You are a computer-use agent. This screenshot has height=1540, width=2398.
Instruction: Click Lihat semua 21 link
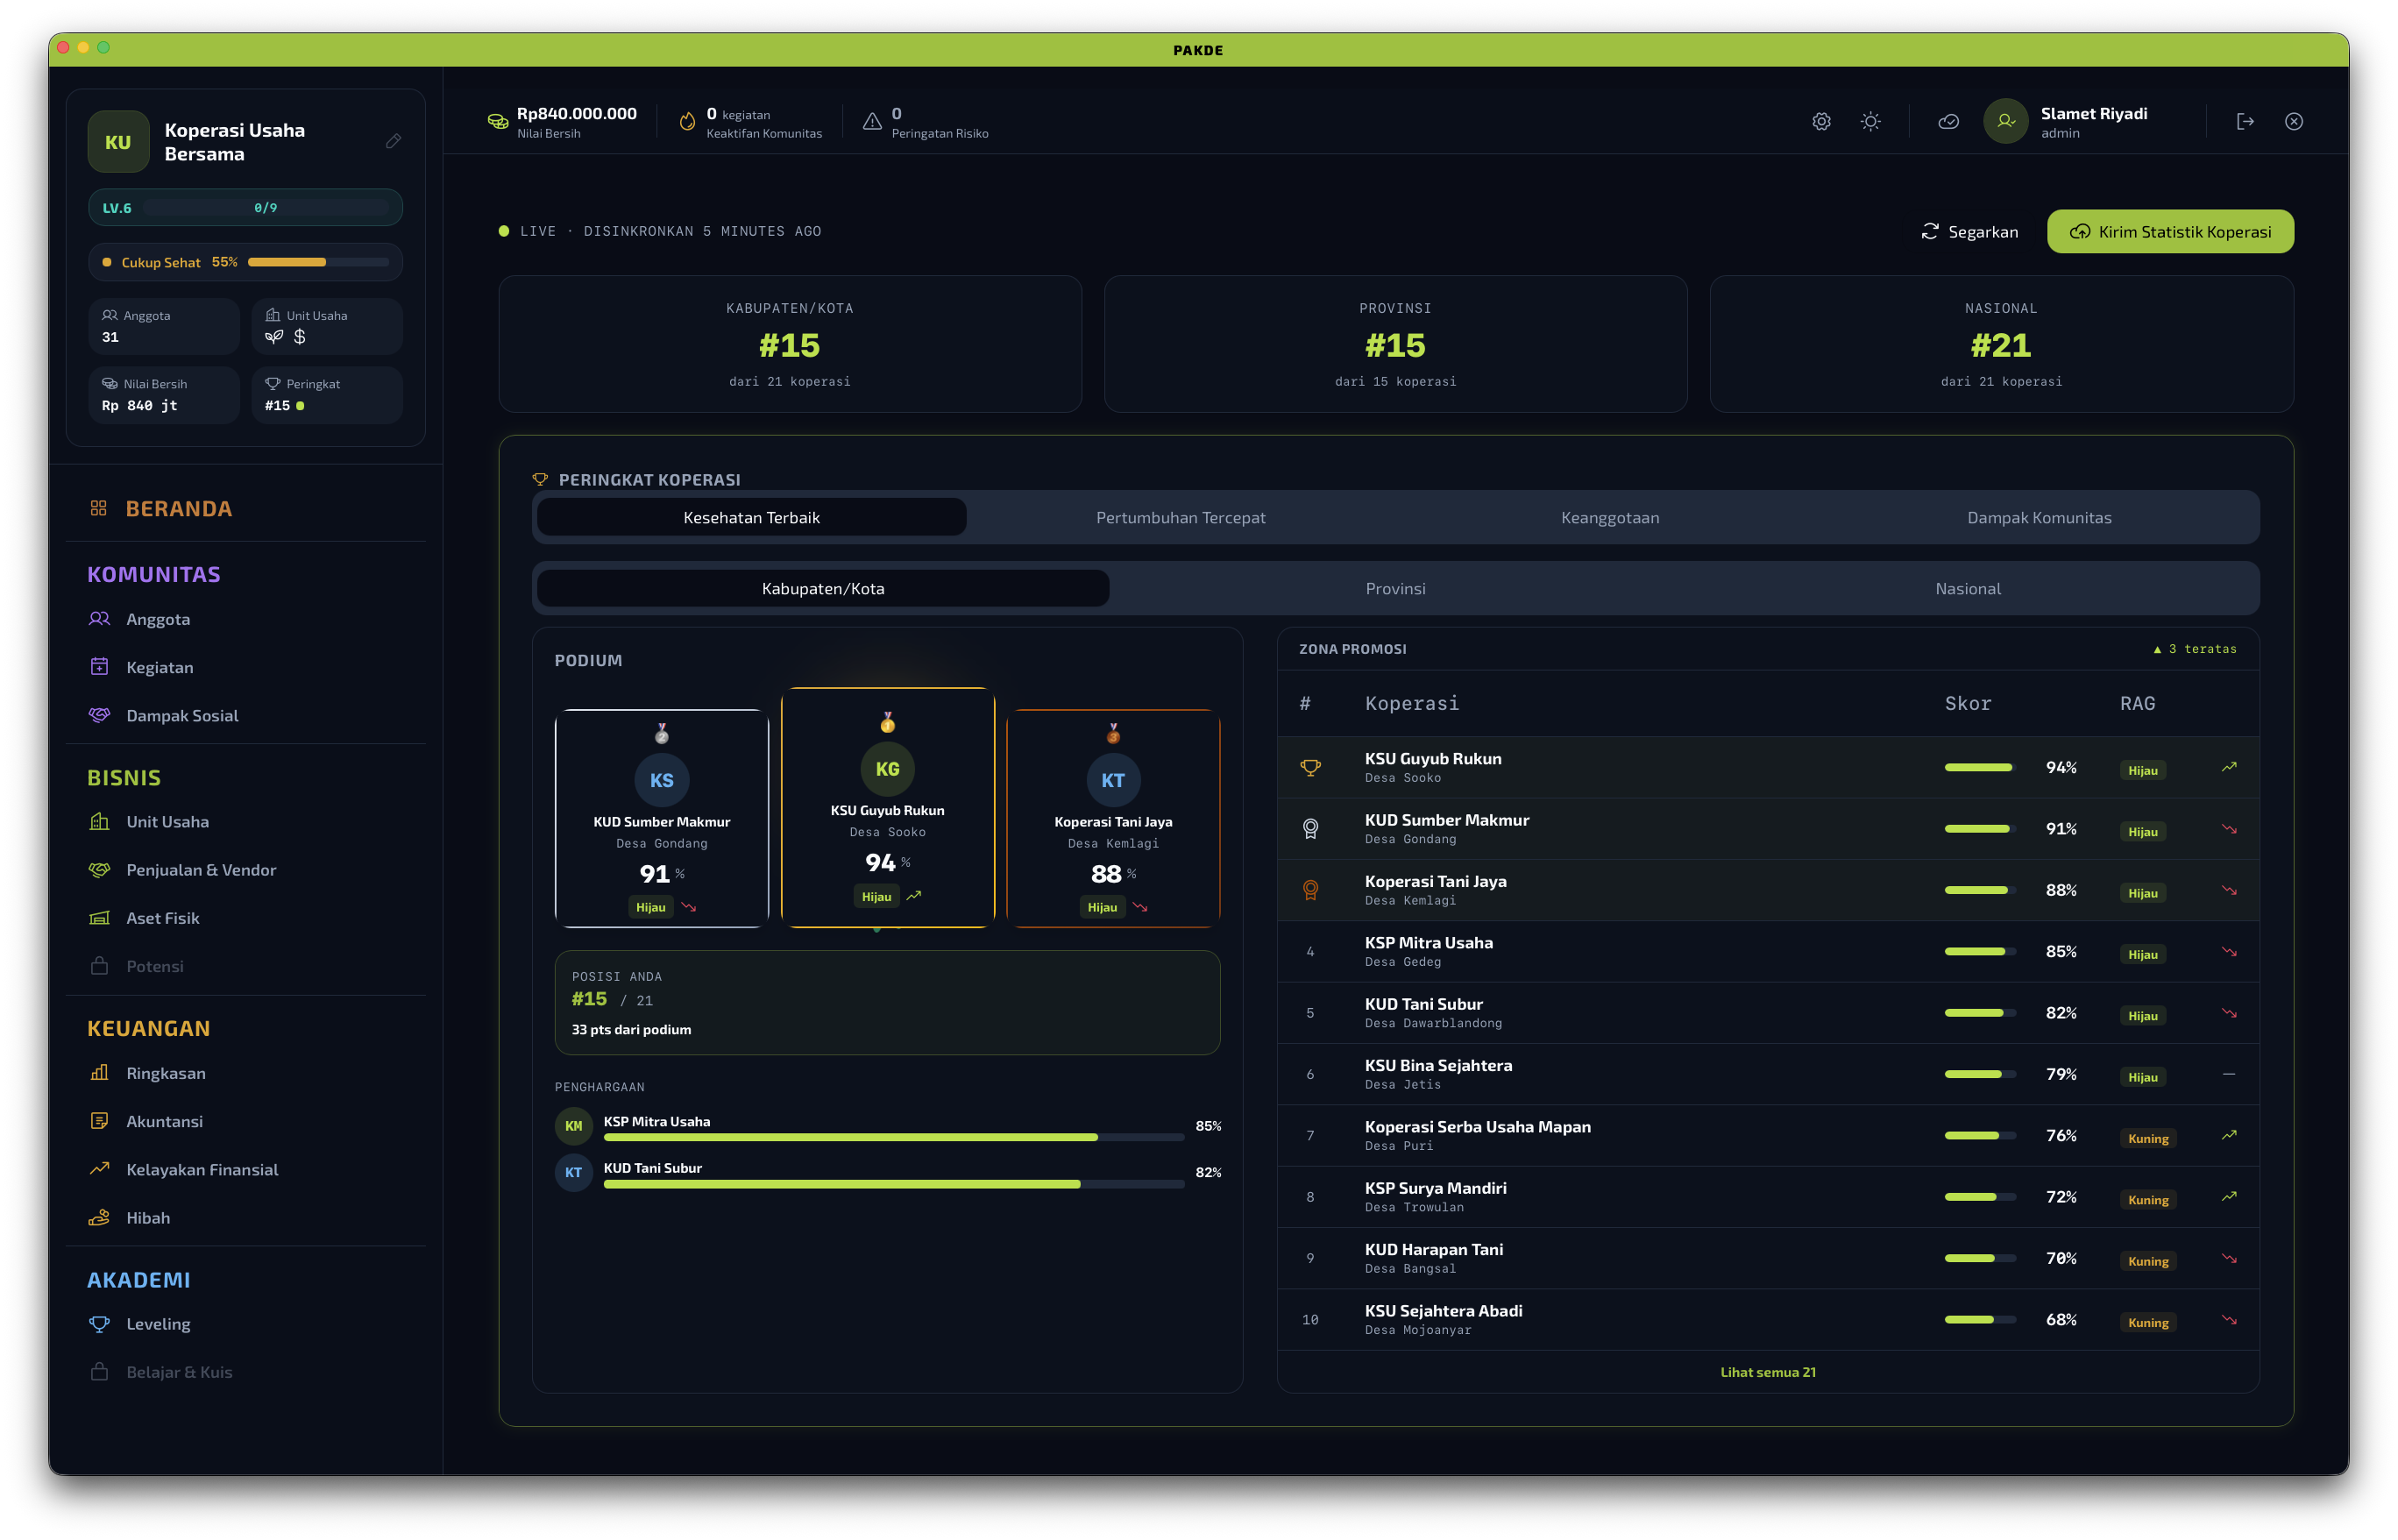[1767, 1372]
